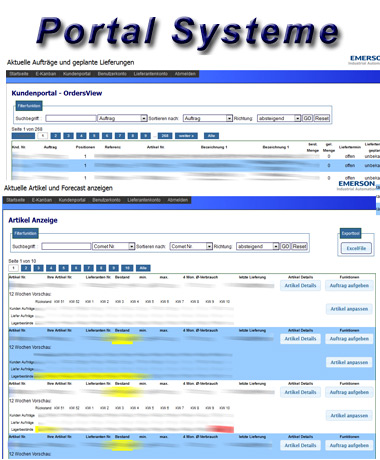Go to the last orders page, 268
This screenshot has width=380, height=460.
tap(165, 136)
